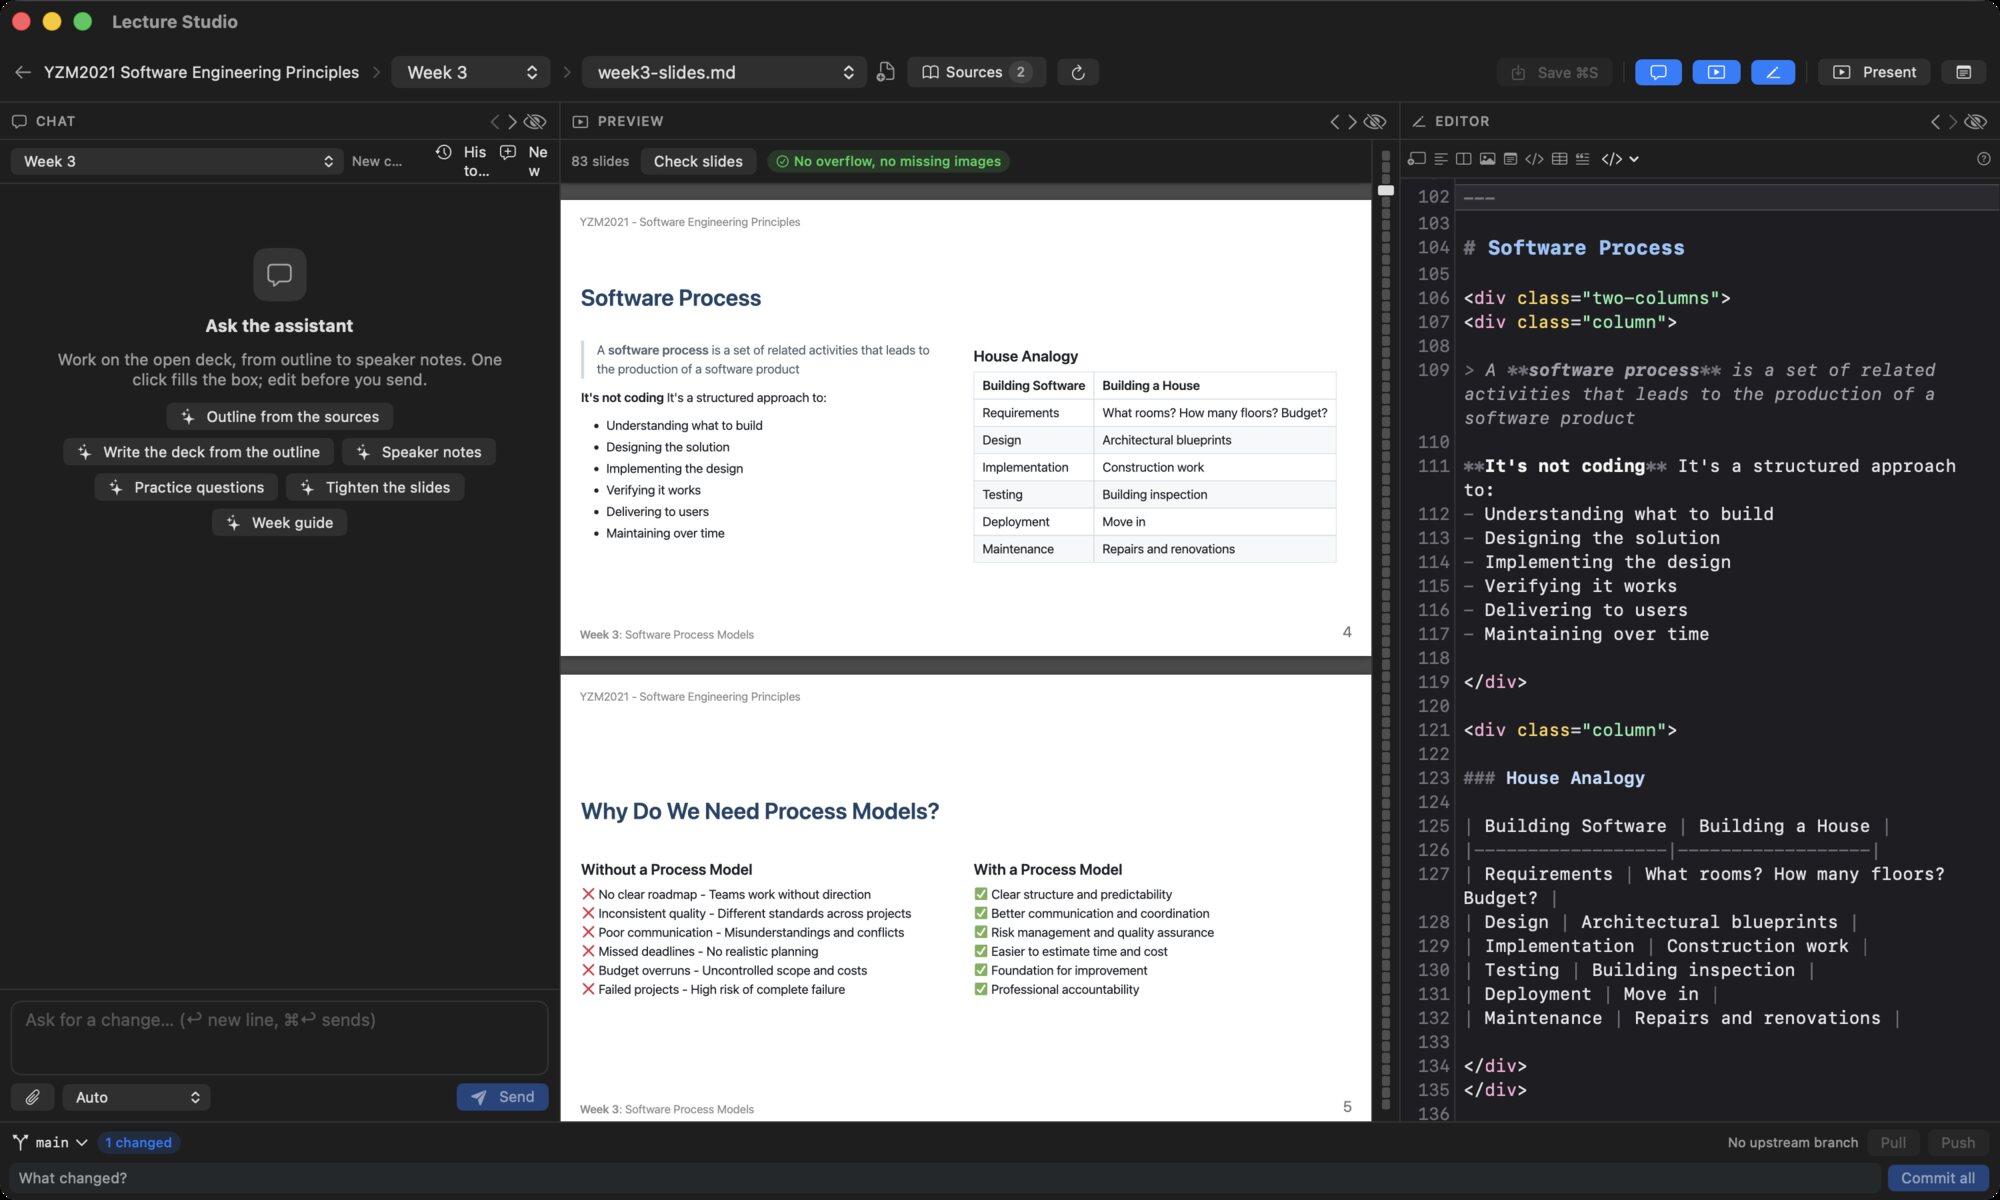
Task: Insert a code block from the editor toolbar
Action: (x=1535, y=159)
